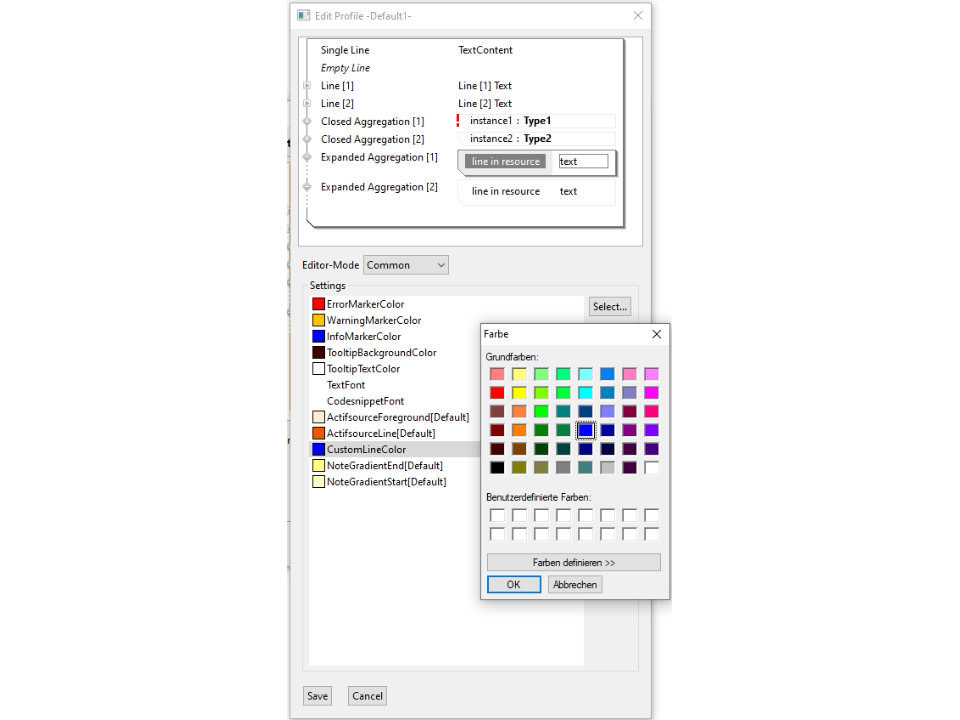Click the yellow-orange WarningMarkerColor swatch
960x720 pixels.
[x=318, y=320]
